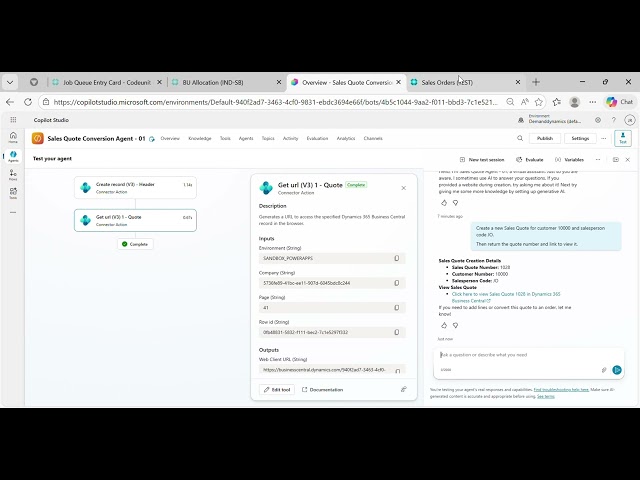Thumbs down the Sales Quote Creation reply
Image resolution: width=640 pixels, height=480 pixels.
456,325
